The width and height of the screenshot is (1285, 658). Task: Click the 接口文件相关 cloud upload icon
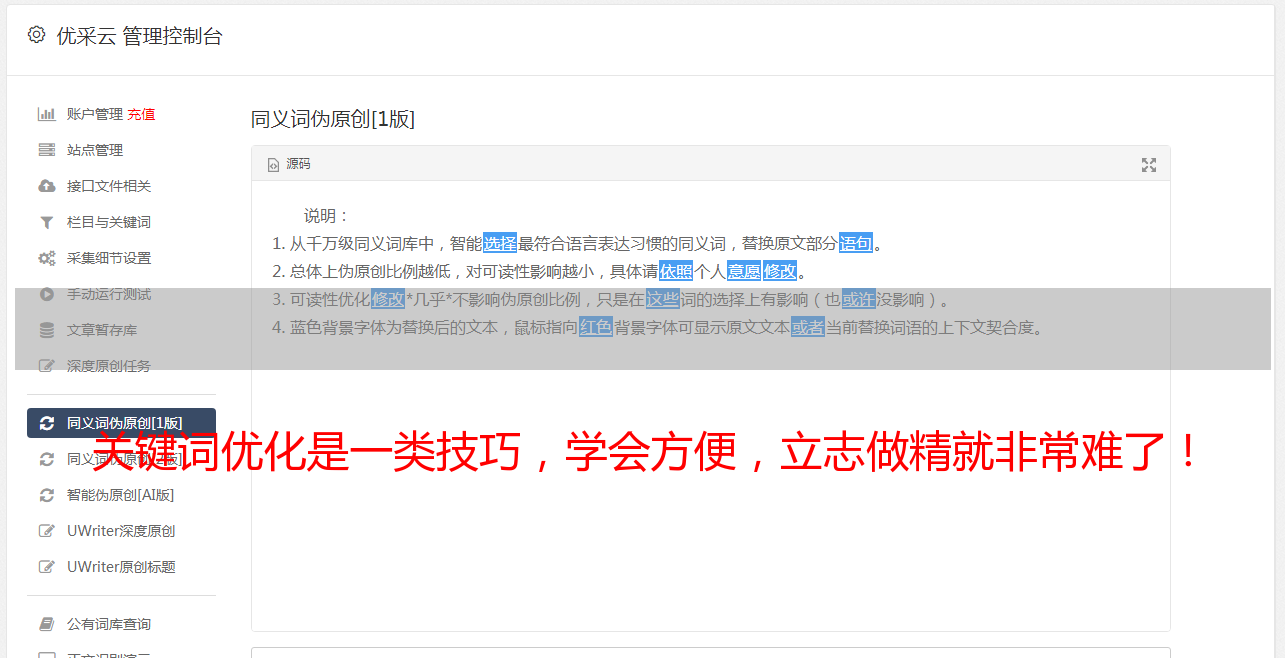coord(46,186)
